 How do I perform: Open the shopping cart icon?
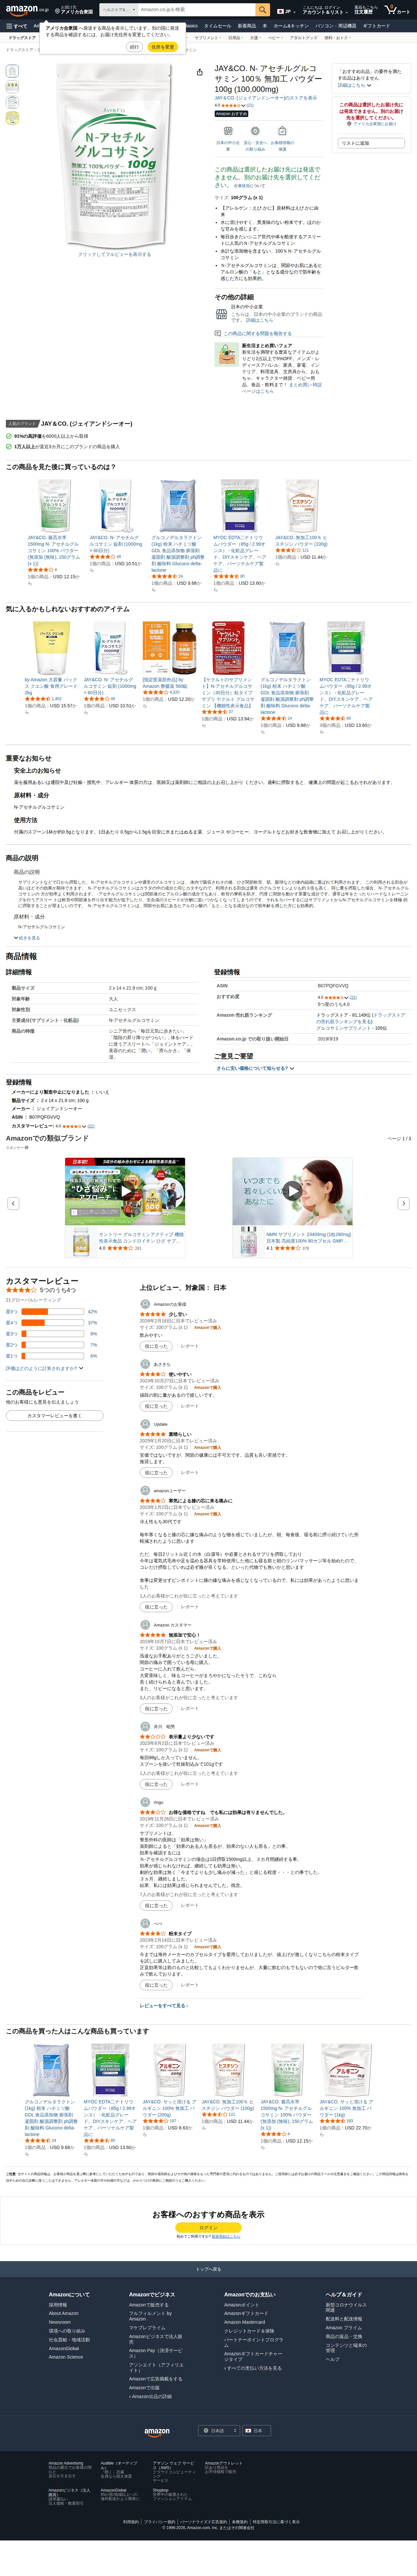(397, 10)
